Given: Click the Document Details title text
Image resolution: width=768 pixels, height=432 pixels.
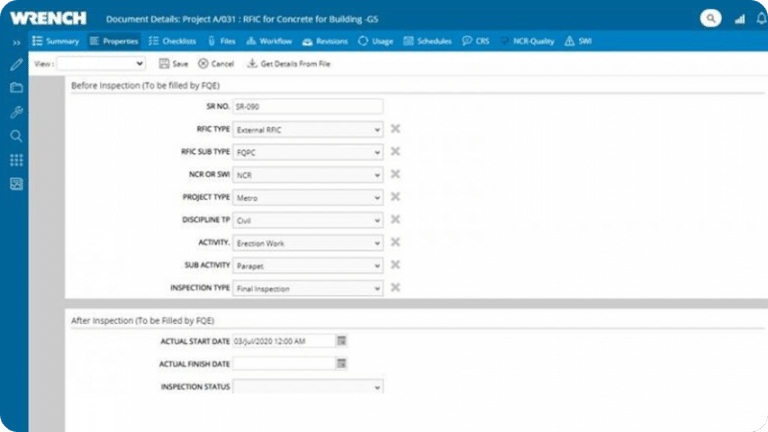Looking at the screenshot, I should pos(242,19).
